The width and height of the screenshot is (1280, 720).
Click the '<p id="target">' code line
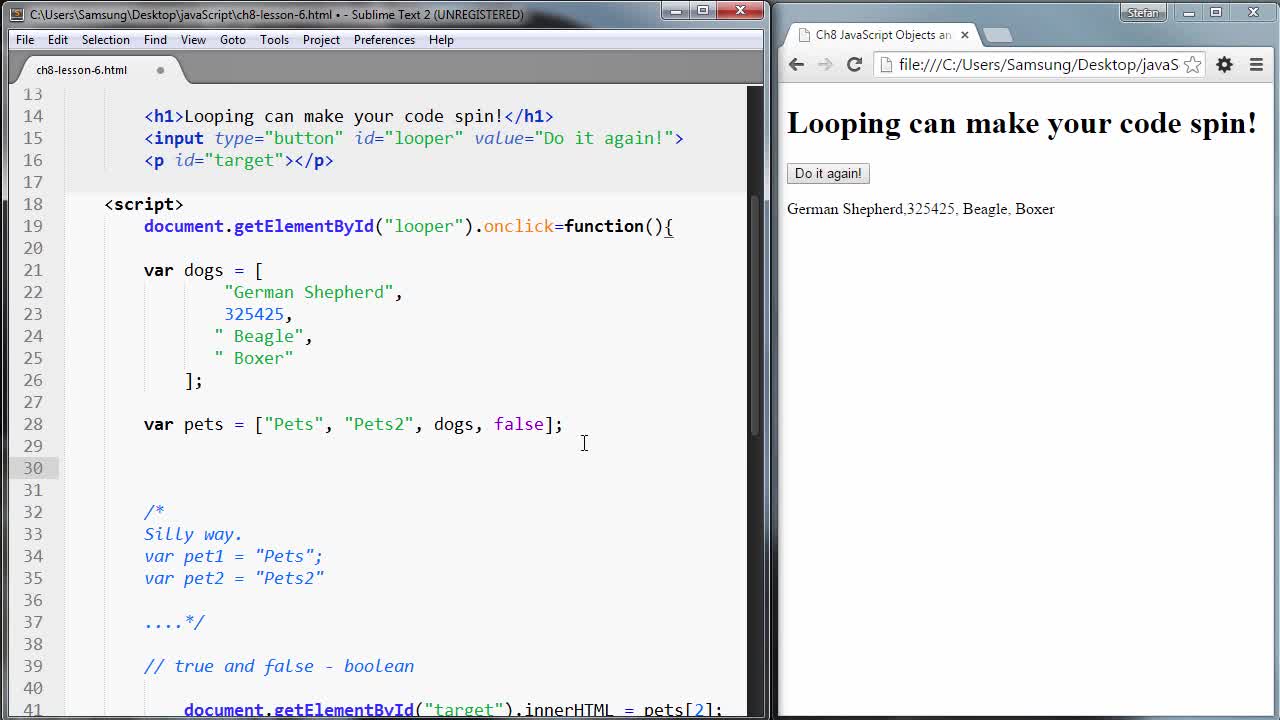click(x=239, y=160)
